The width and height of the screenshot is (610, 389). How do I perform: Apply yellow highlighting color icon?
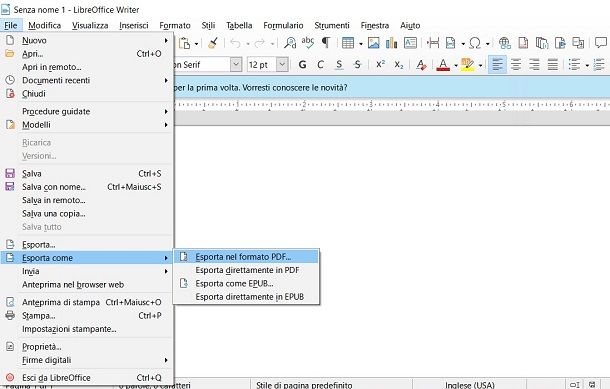click(x=467, y=65)
